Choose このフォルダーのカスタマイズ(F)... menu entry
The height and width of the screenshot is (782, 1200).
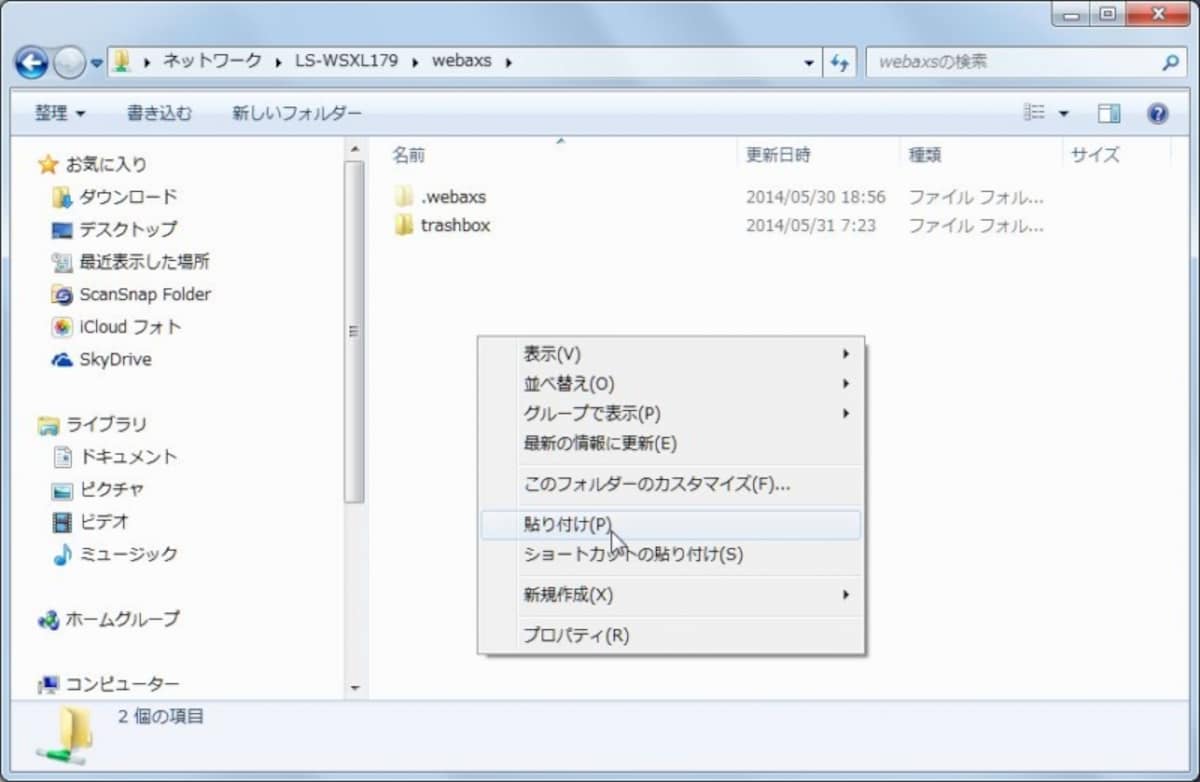point(671,485)
